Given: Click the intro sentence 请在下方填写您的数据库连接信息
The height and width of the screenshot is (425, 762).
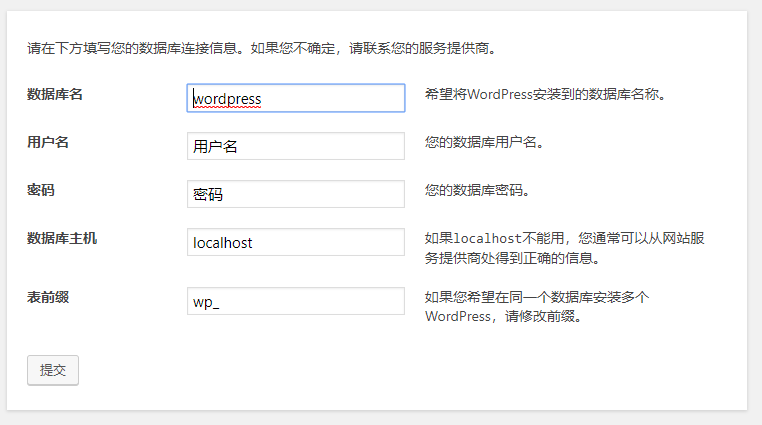Looking at the screenshot, I should pyautogui.click(x=262, y=49).
